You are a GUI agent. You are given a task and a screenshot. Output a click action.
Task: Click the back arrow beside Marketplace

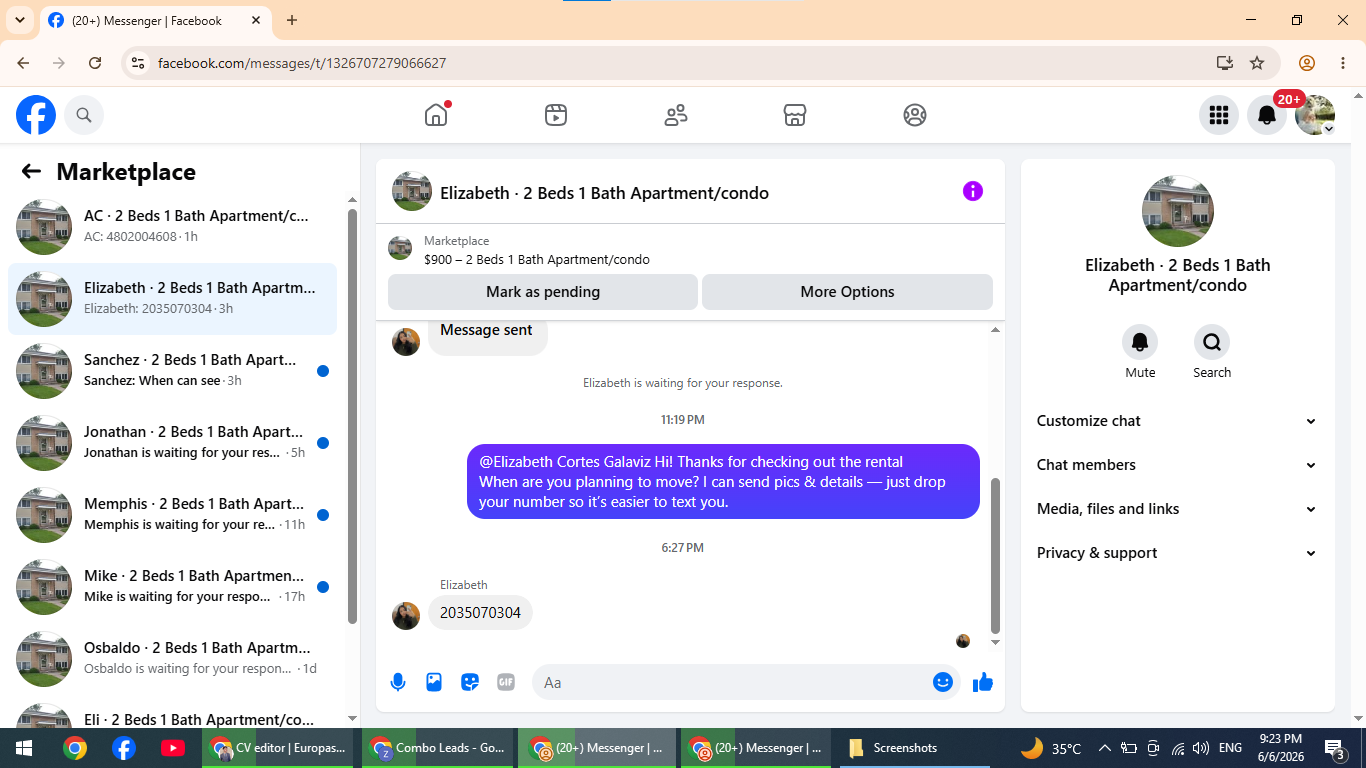[x=31, y=171]
